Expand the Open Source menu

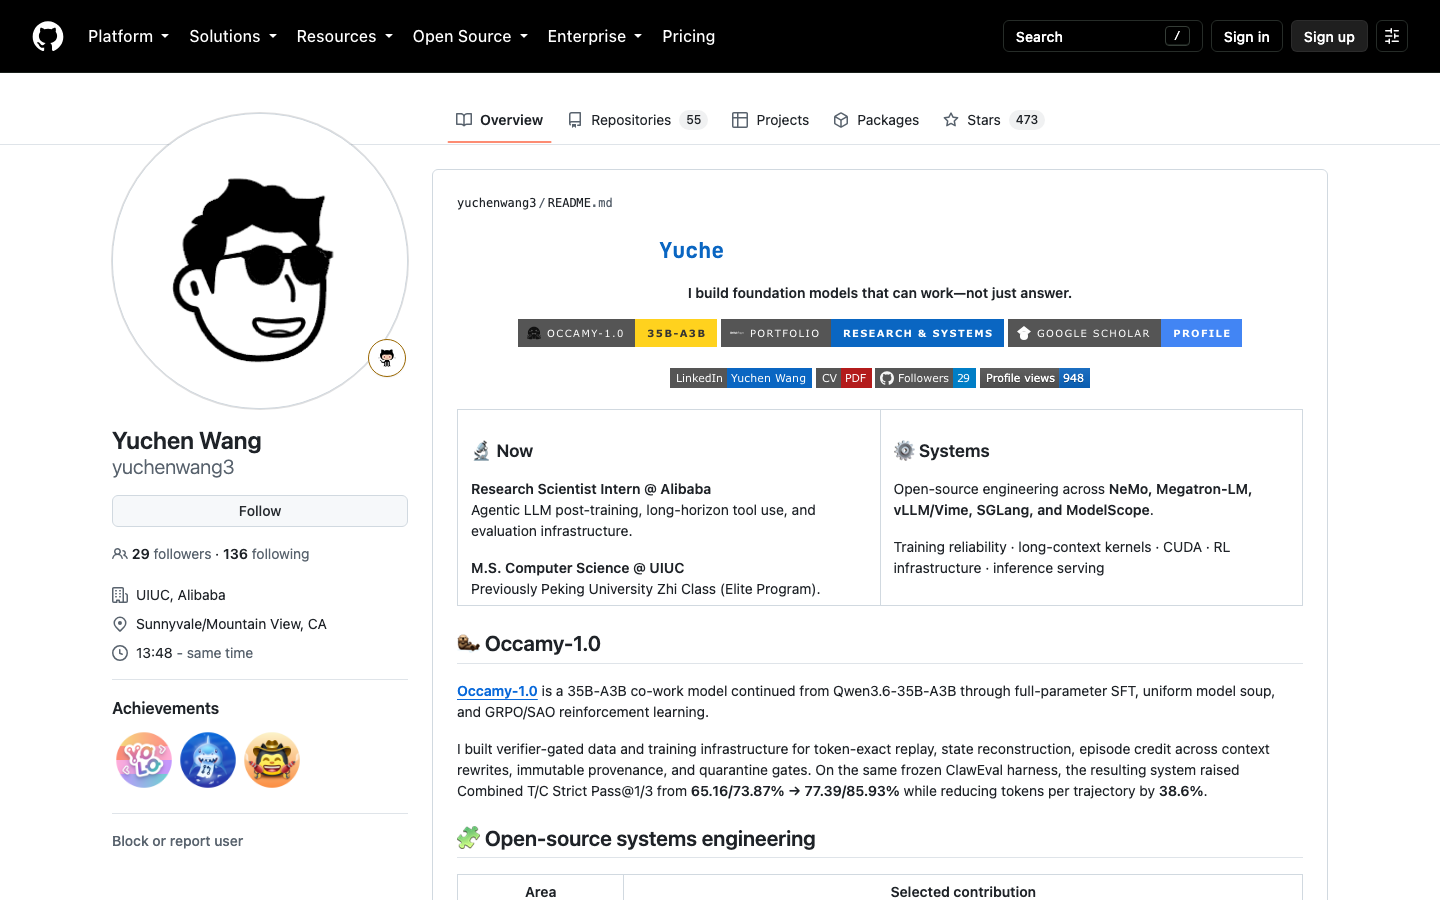click(x=470, y=36)
